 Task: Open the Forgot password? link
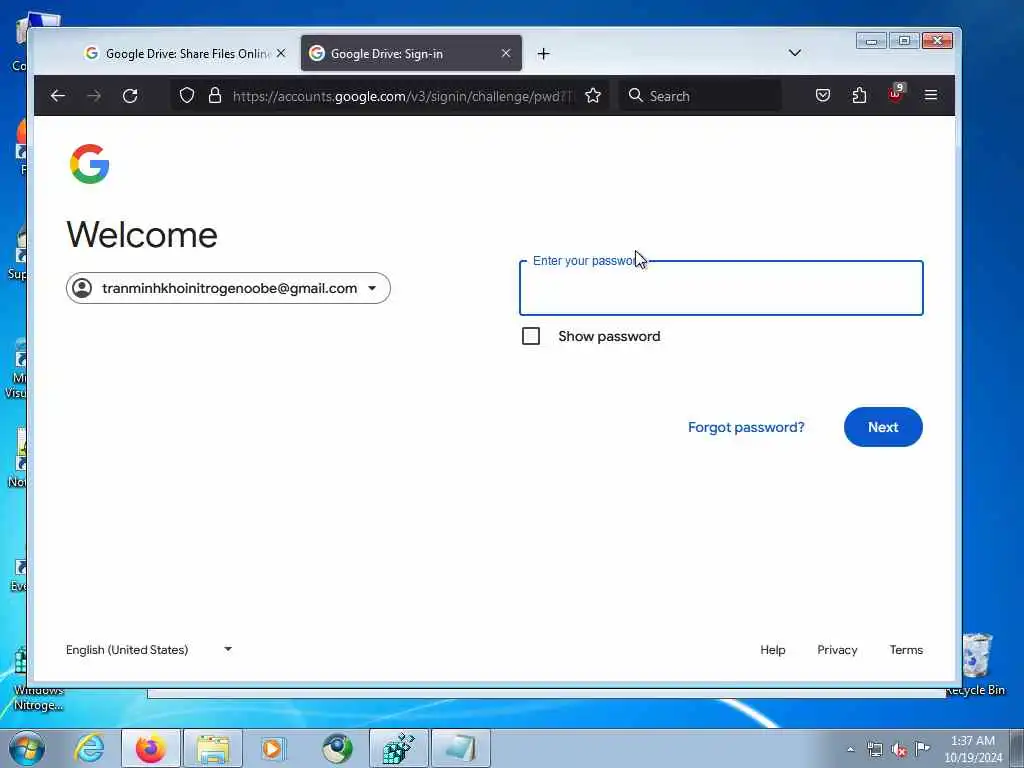[x=746, y=427]
